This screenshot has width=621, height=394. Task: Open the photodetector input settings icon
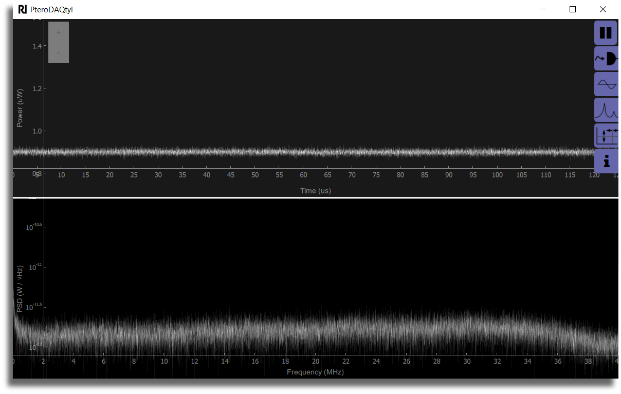coord(606,59)
